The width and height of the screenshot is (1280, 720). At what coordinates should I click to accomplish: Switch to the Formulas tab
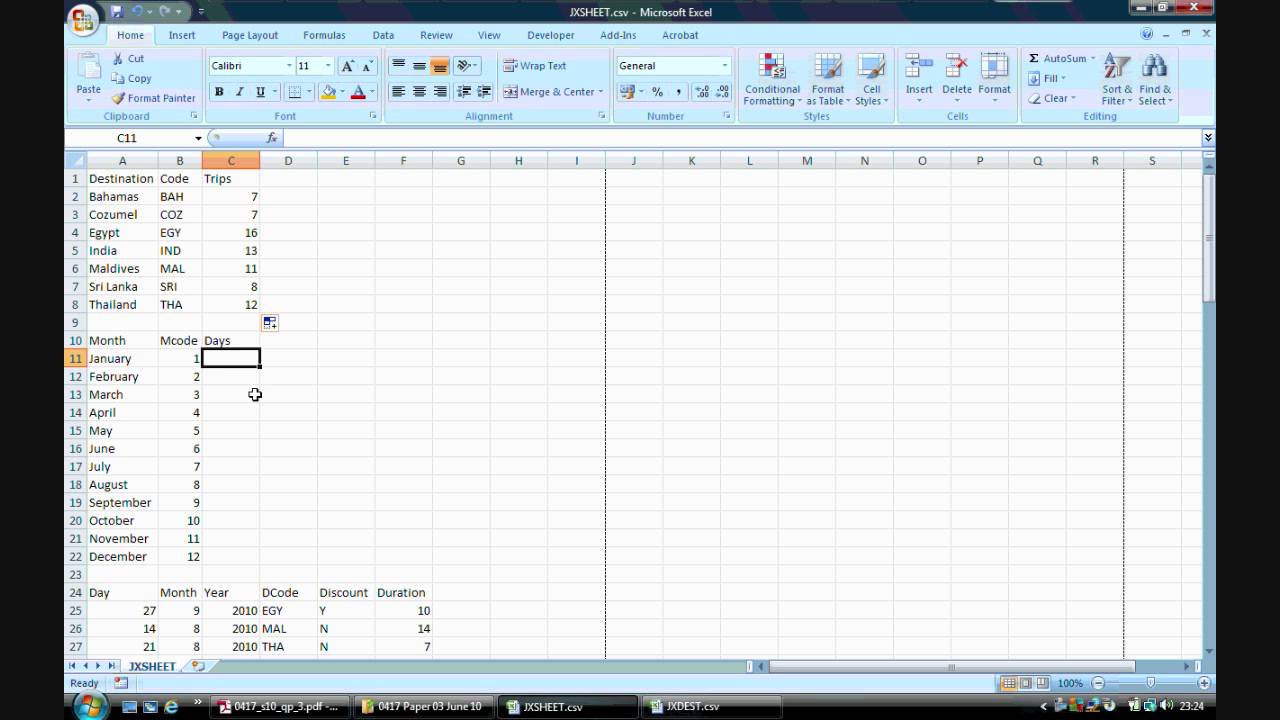(x=324, y=35)
